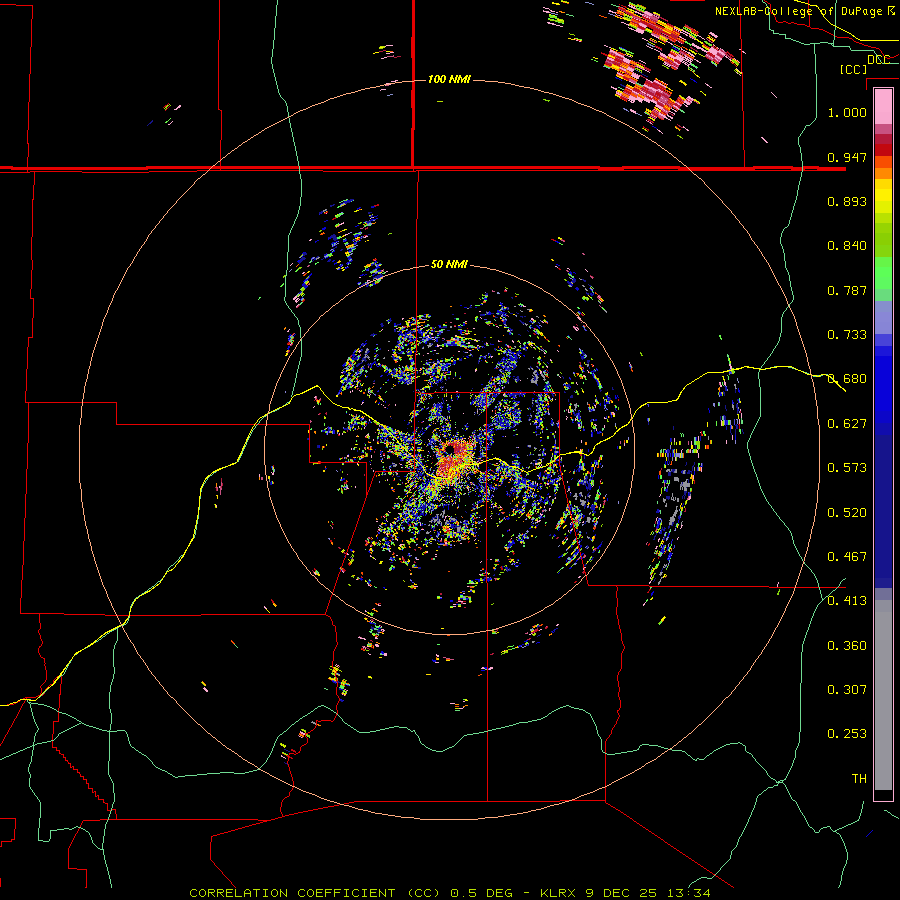Click the "50 NMI" range ring label

coord(449,264)
